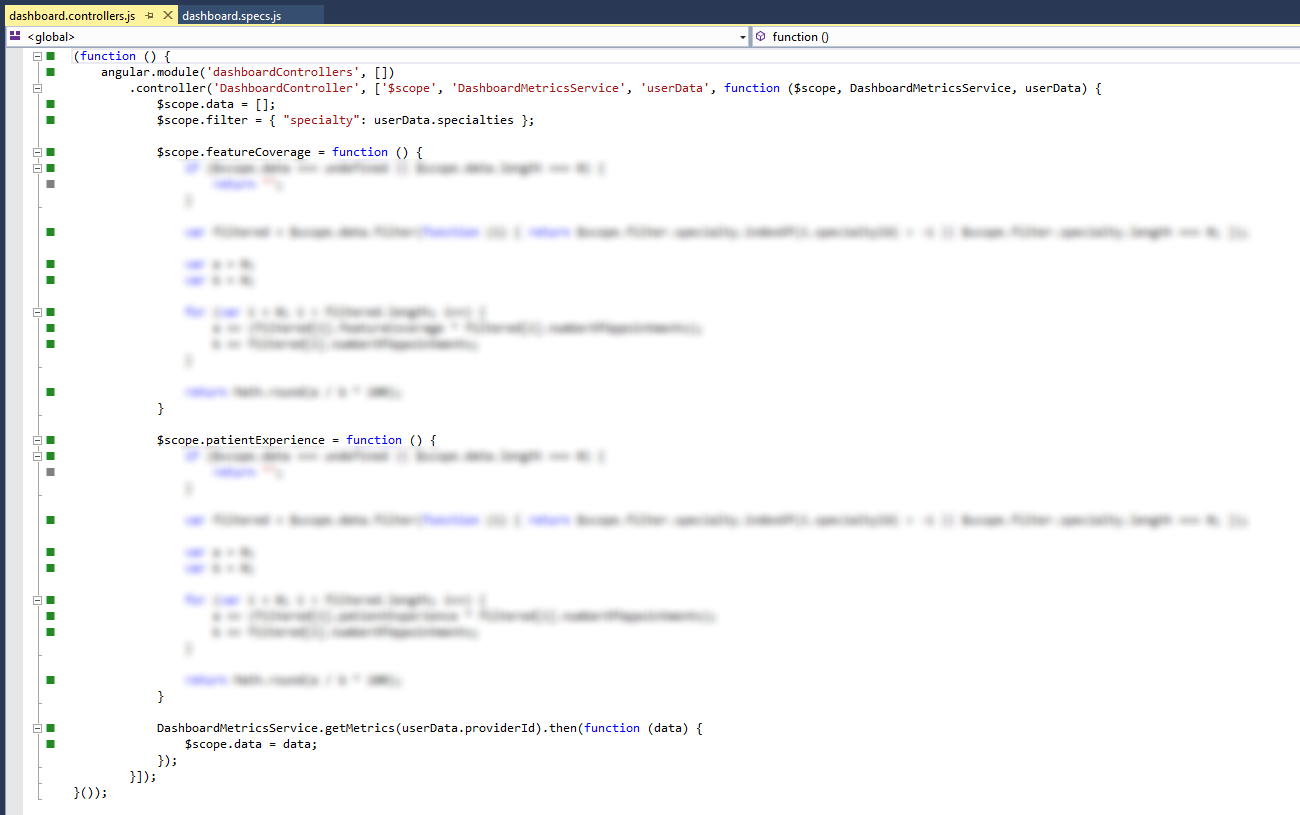
Task: Click green coverage marker beside angular.module line
Action: (x=51, y=72)
